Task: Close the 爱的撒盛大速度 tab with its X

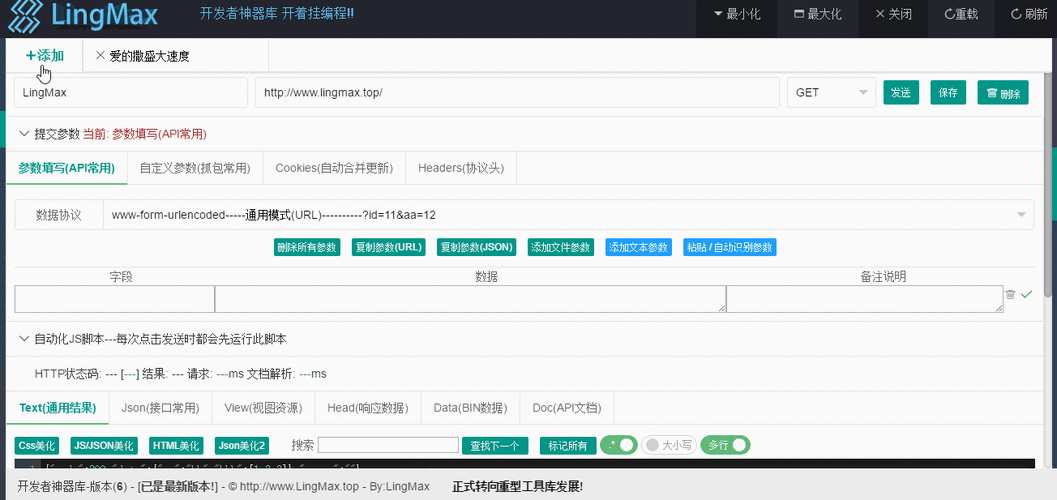Action: tap(100, 56)
